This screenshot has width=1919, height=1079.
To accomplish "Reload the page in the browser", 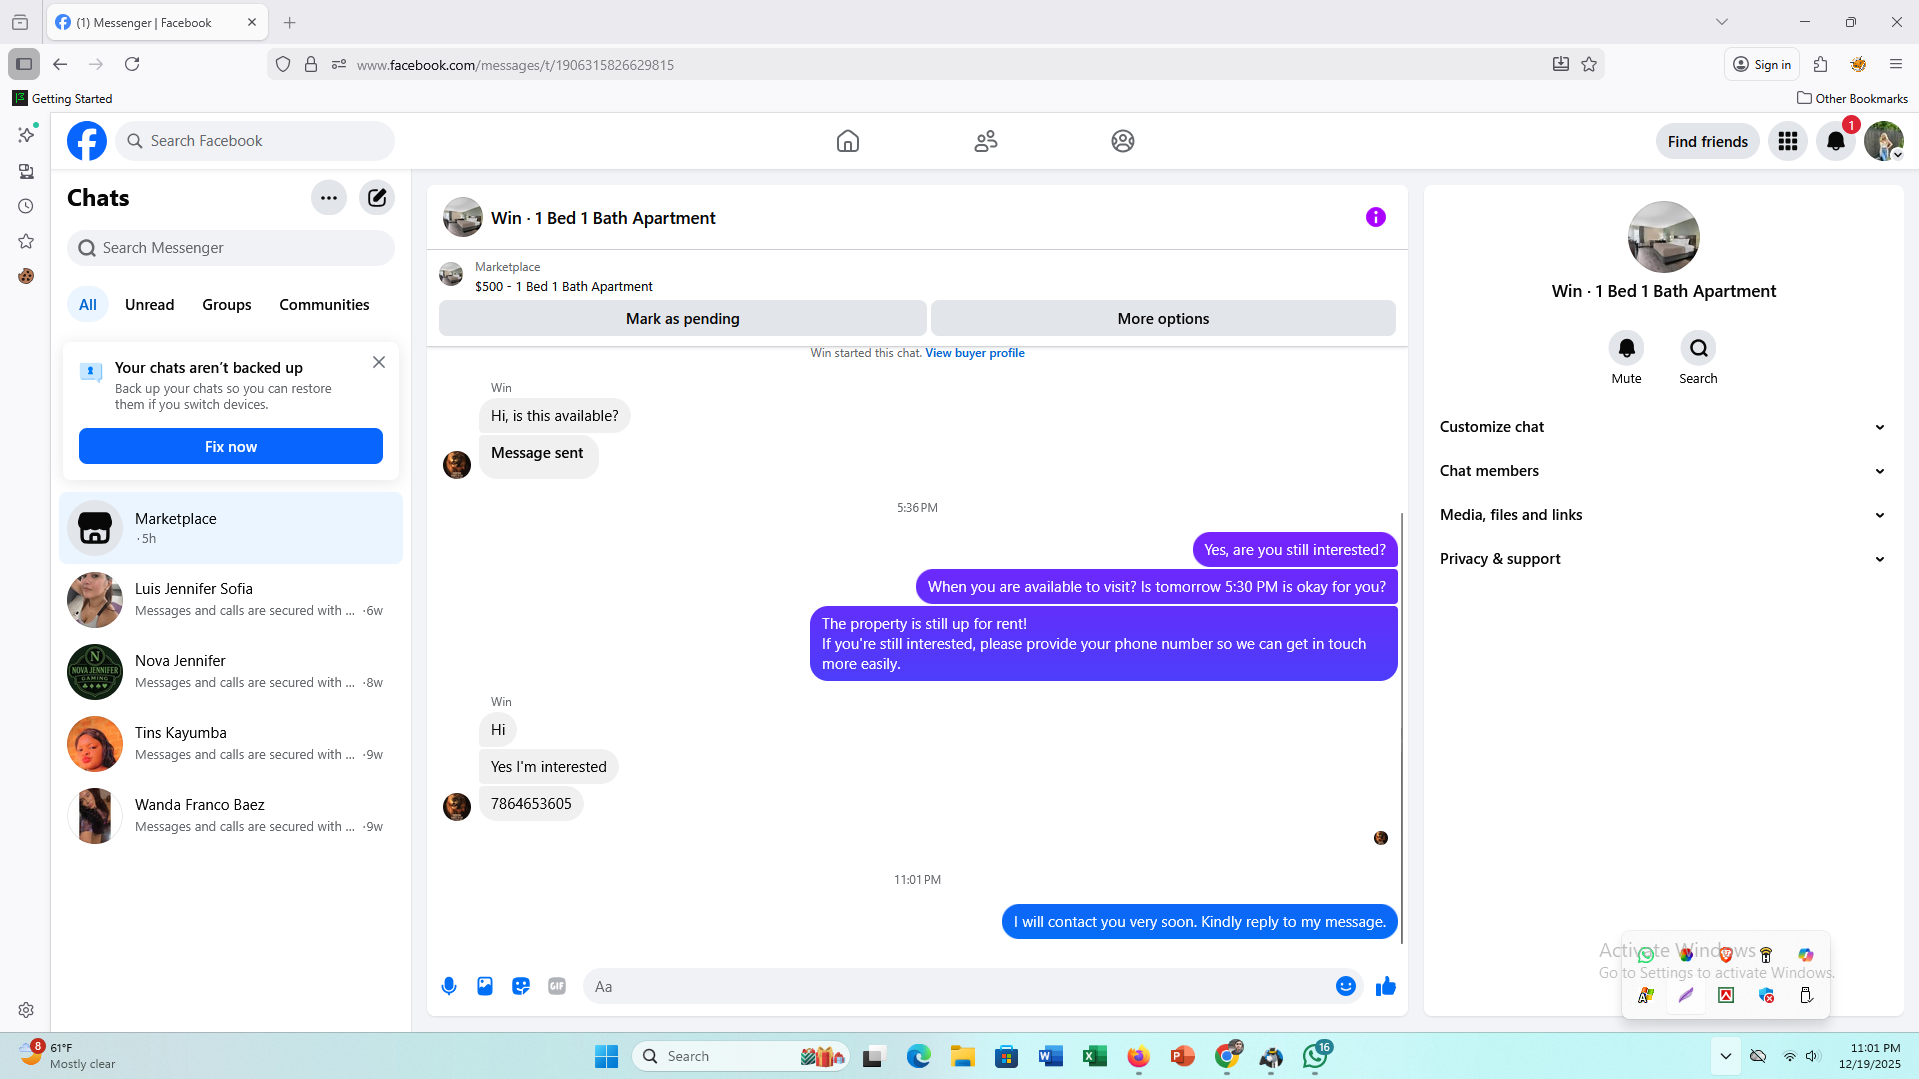I will pyautogui.click(x=132, y=64).
